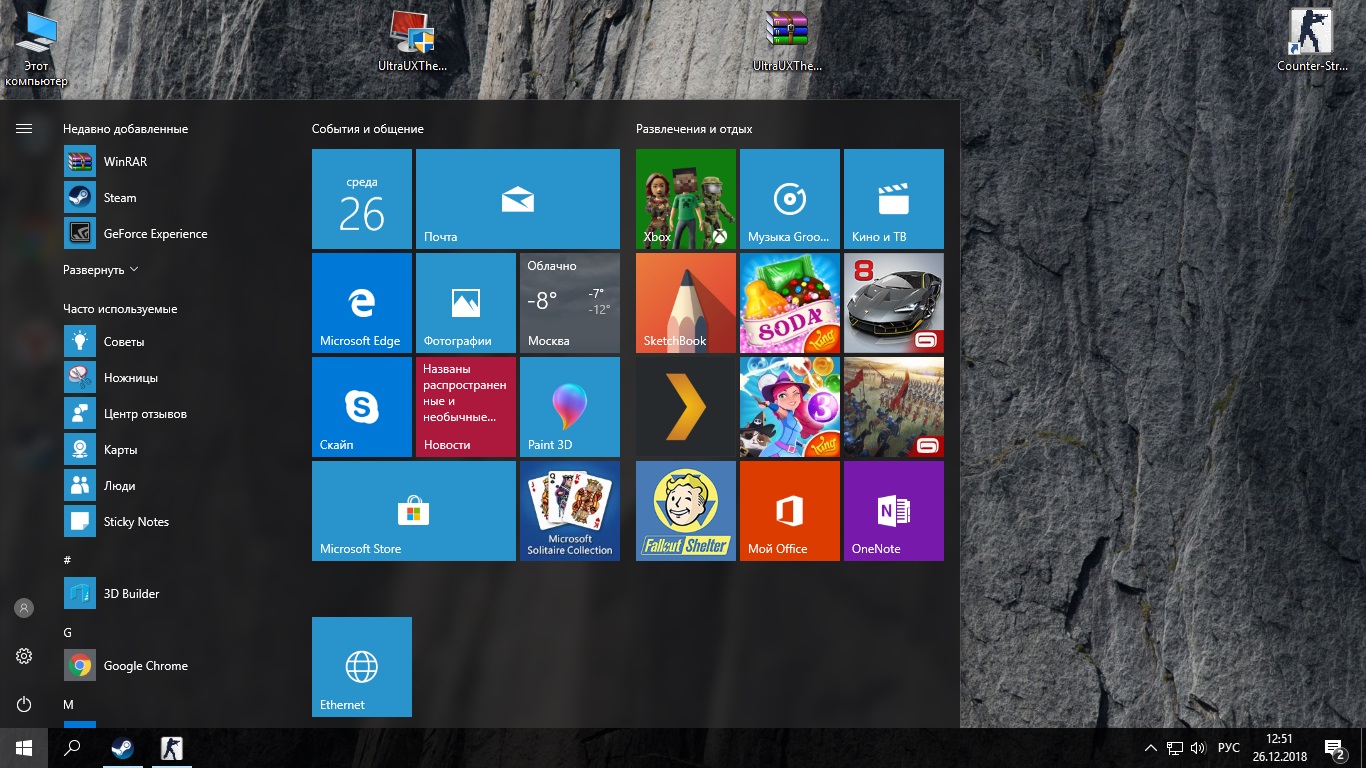The height and width of the screenshot is (768, 1366).
Task: Open Settings gear in Start sidebar
Action: pos(24,656)
